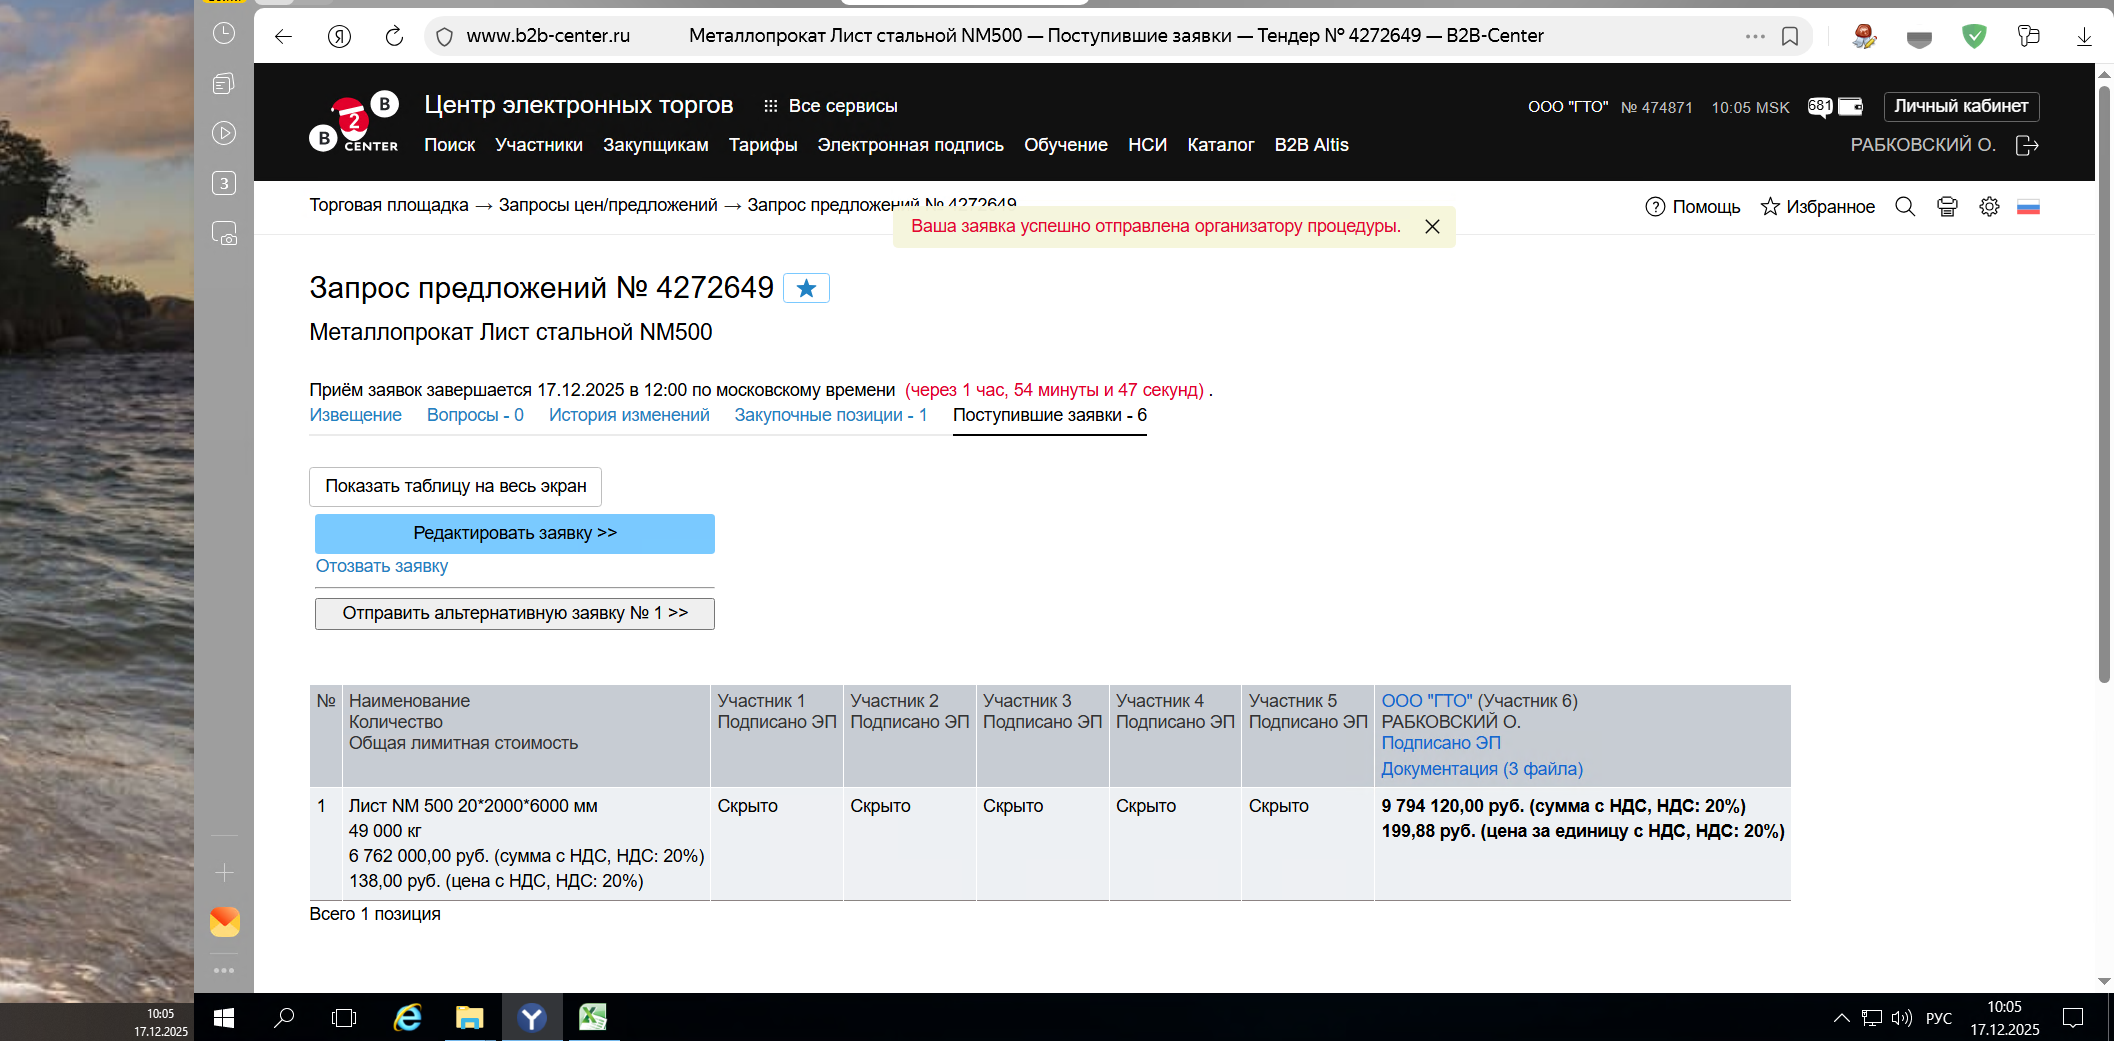
Task: Open the Помощь help link
Action: click(x=1692, y=207)
